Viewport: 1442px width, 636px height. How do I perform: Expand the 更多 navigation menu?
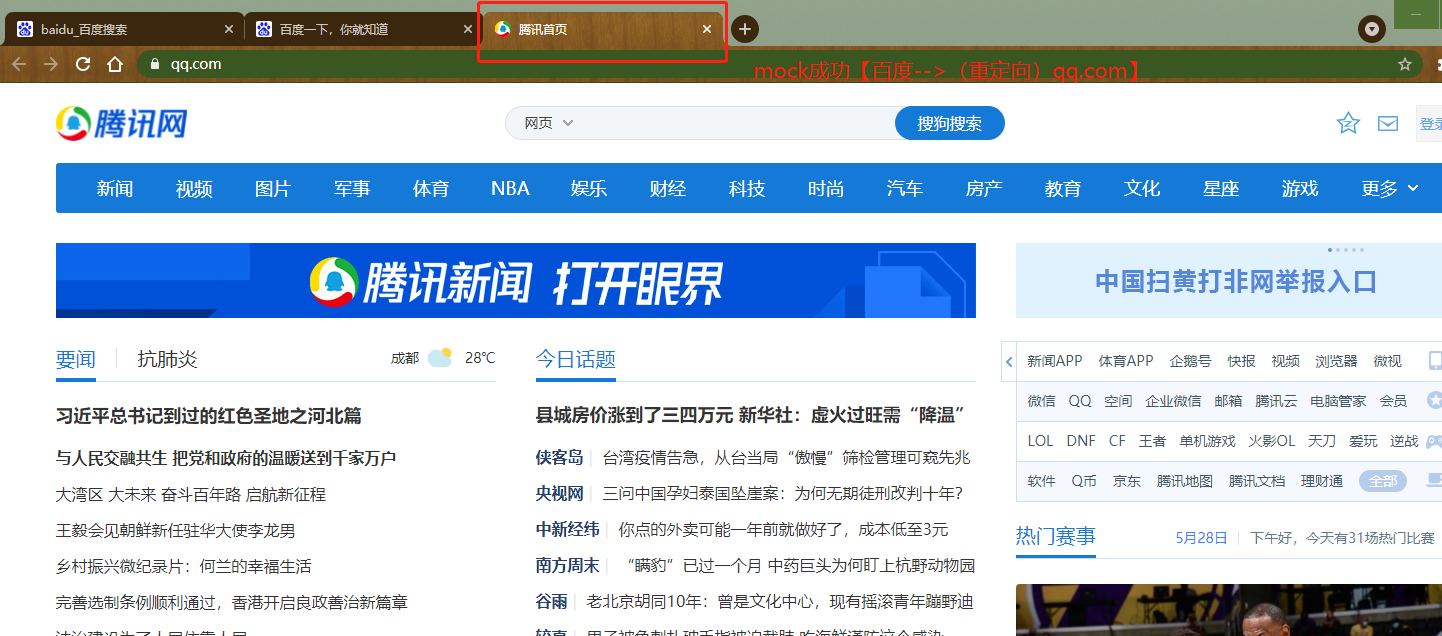point(1390,188)
